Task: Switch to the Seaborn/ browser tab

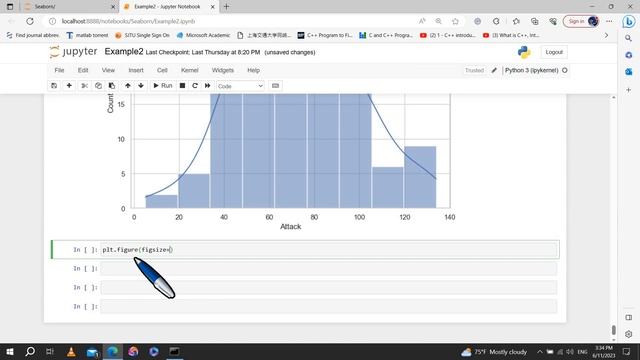Action: [x=69, y=7]
